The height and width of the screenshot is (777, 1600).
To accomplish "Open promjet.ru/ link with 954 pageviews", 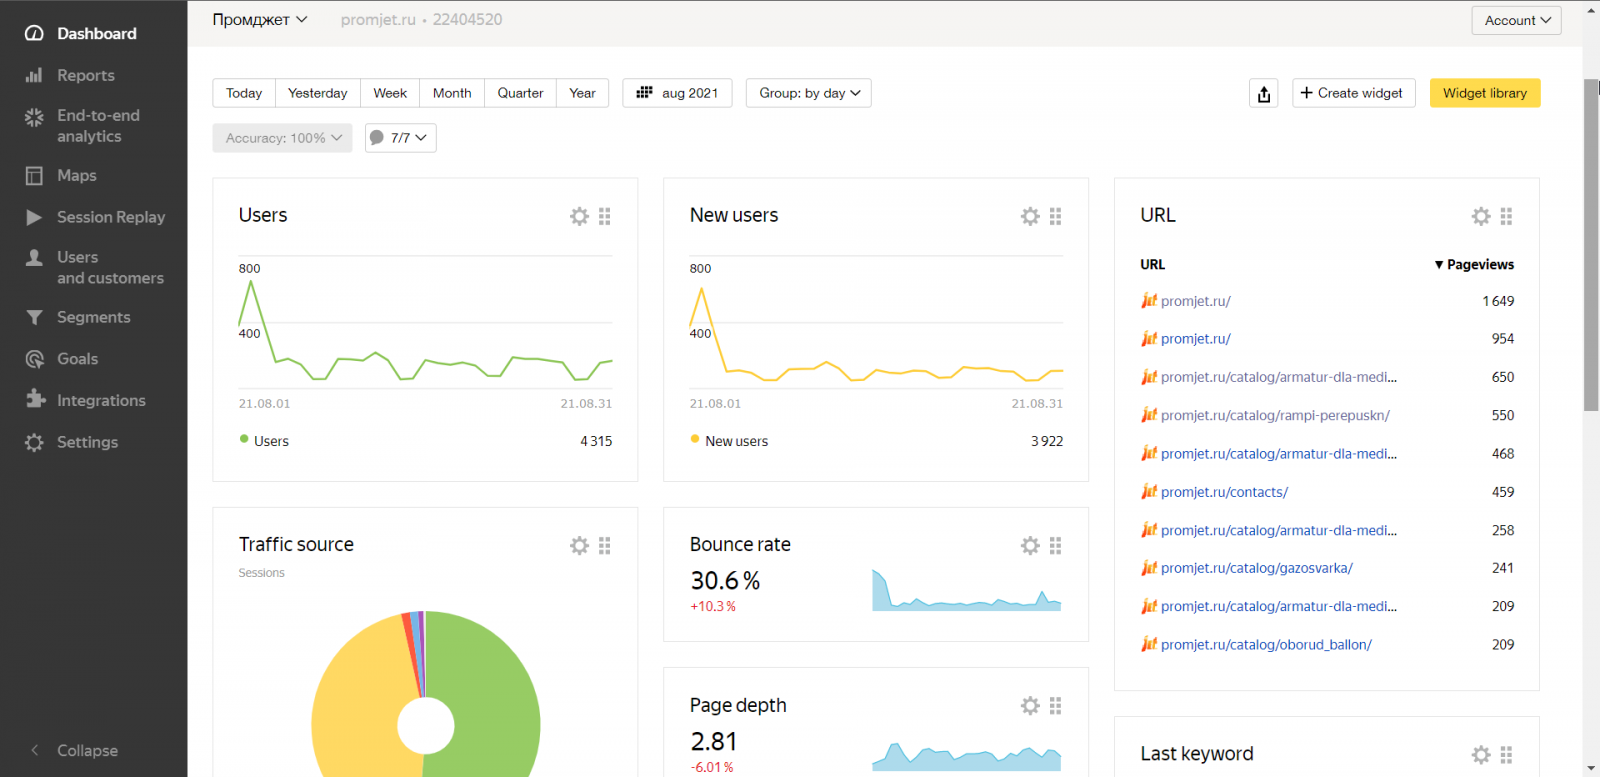I will pos(1196,339).
